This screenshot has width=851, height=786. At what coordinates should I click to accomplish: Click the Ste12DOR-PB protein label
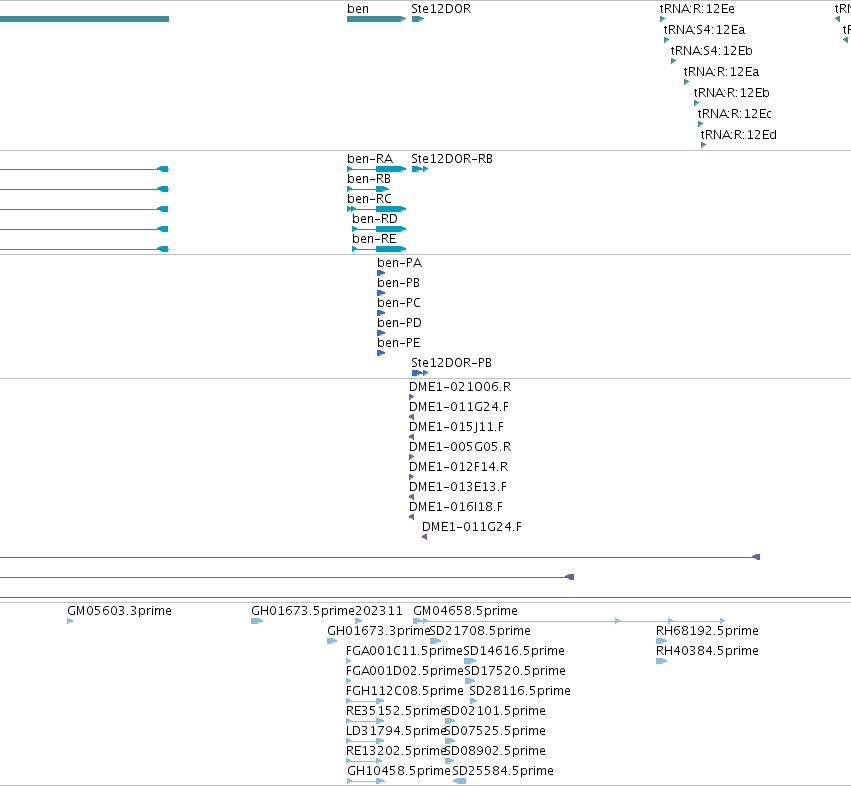(x=451, y=363)
